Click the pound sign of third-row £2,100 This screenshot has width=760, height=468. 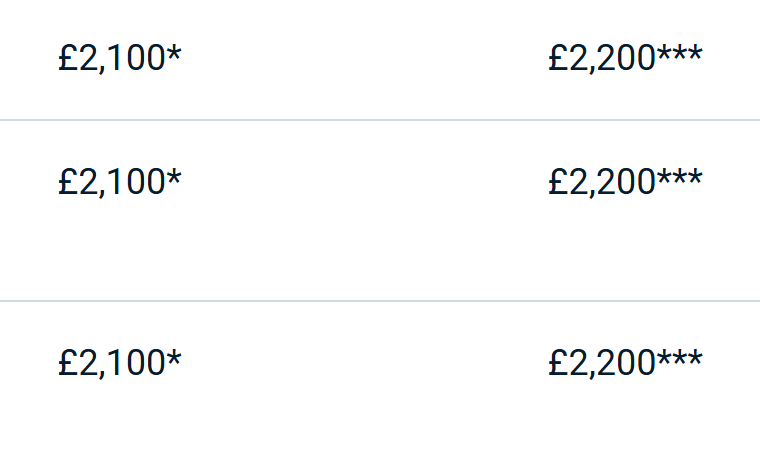click(68, 363)
